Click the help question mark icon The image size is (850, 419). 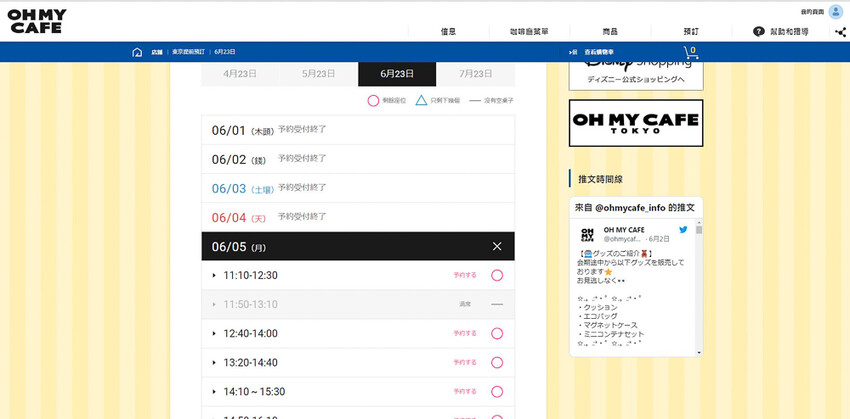coord(759,32)
